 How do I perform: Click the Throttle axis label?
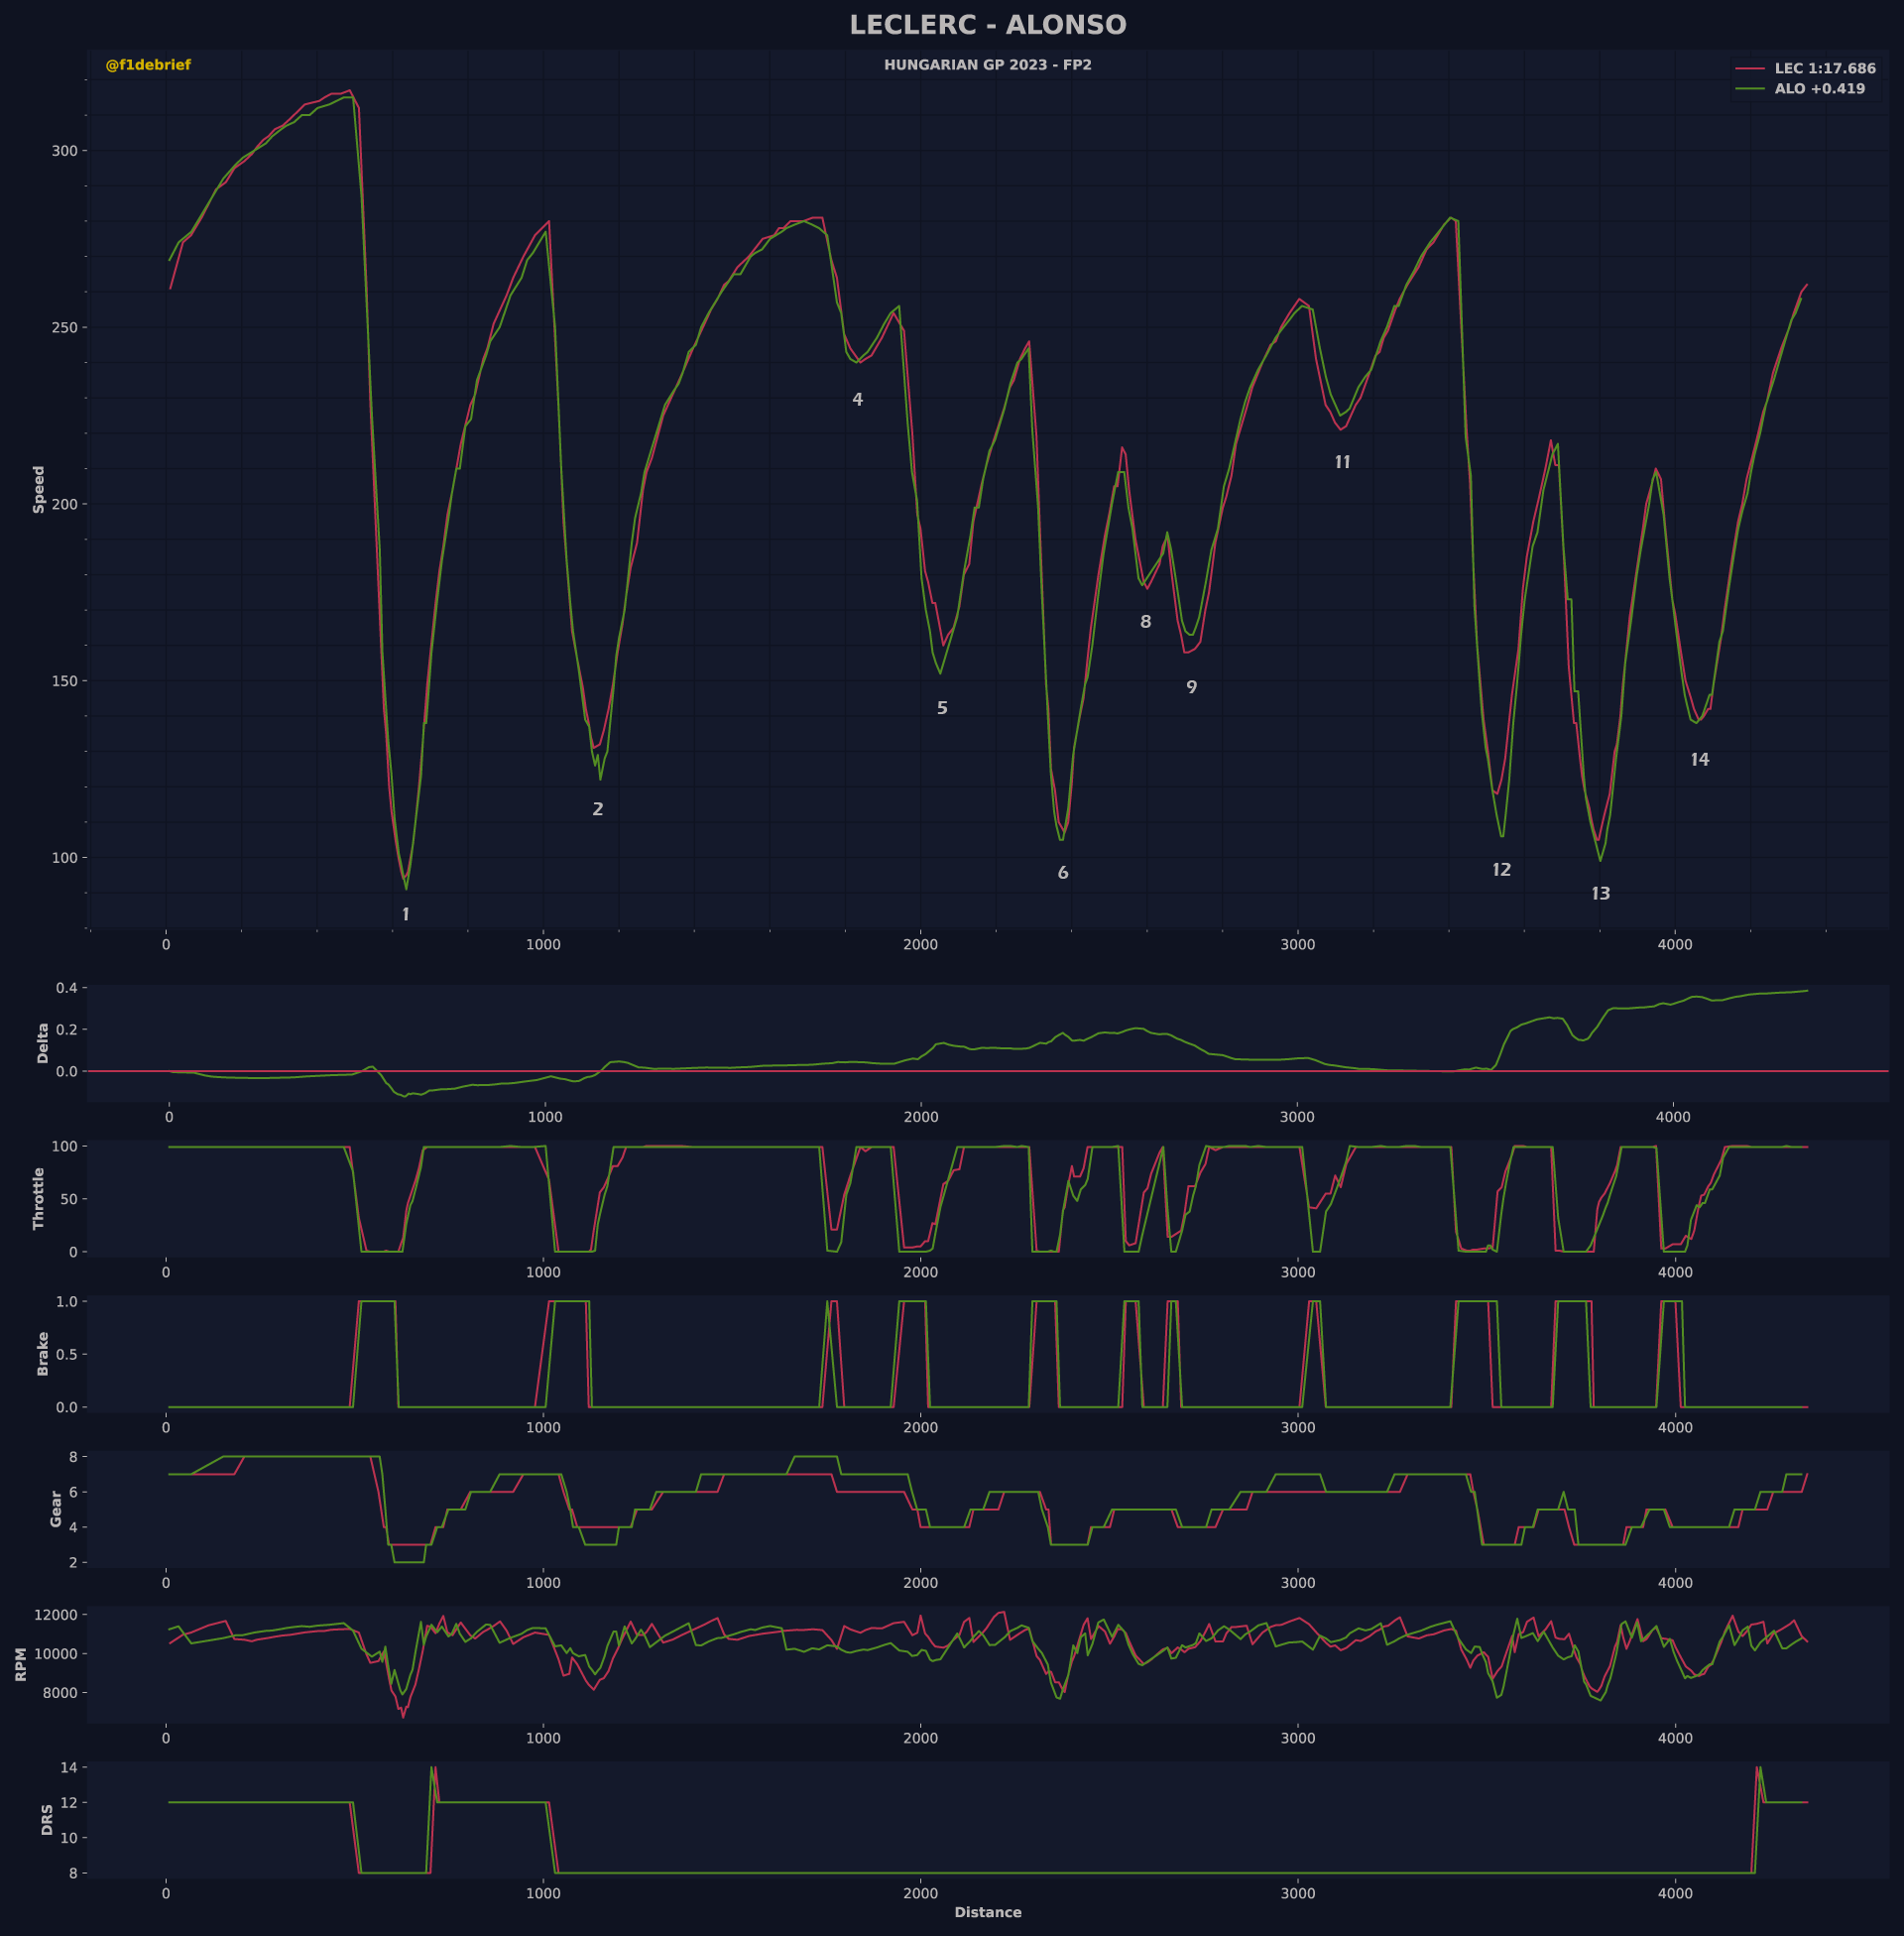(x=39, y=1198)
